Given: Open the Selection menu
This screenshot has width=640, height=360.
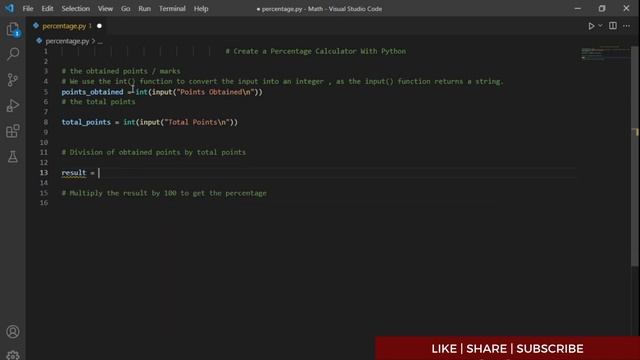Looking at the screenshot, I should point(76,9).
